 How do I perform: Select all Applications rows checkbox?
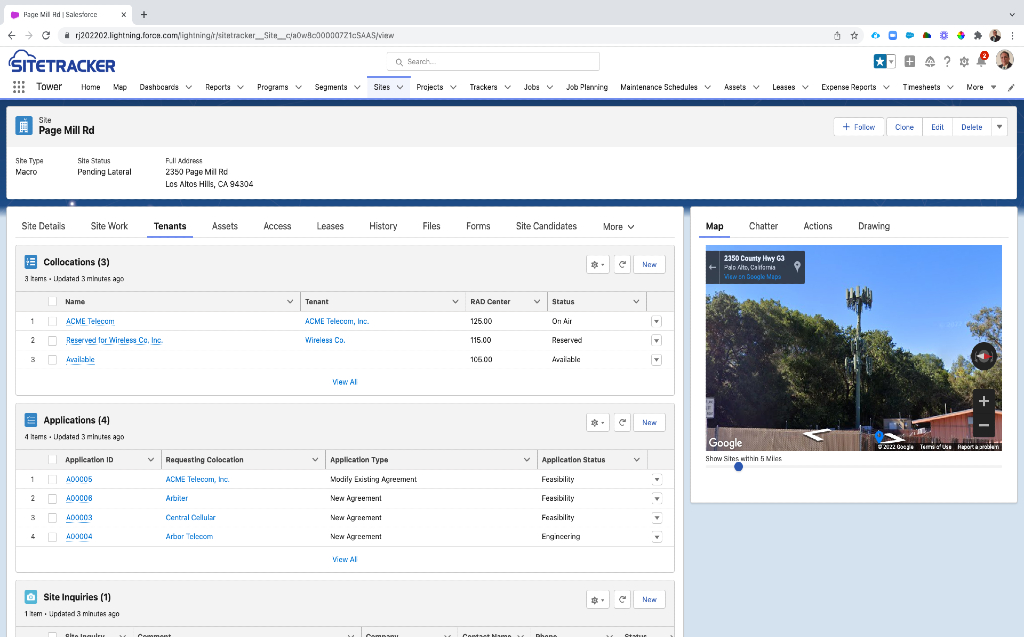[52, 460]
